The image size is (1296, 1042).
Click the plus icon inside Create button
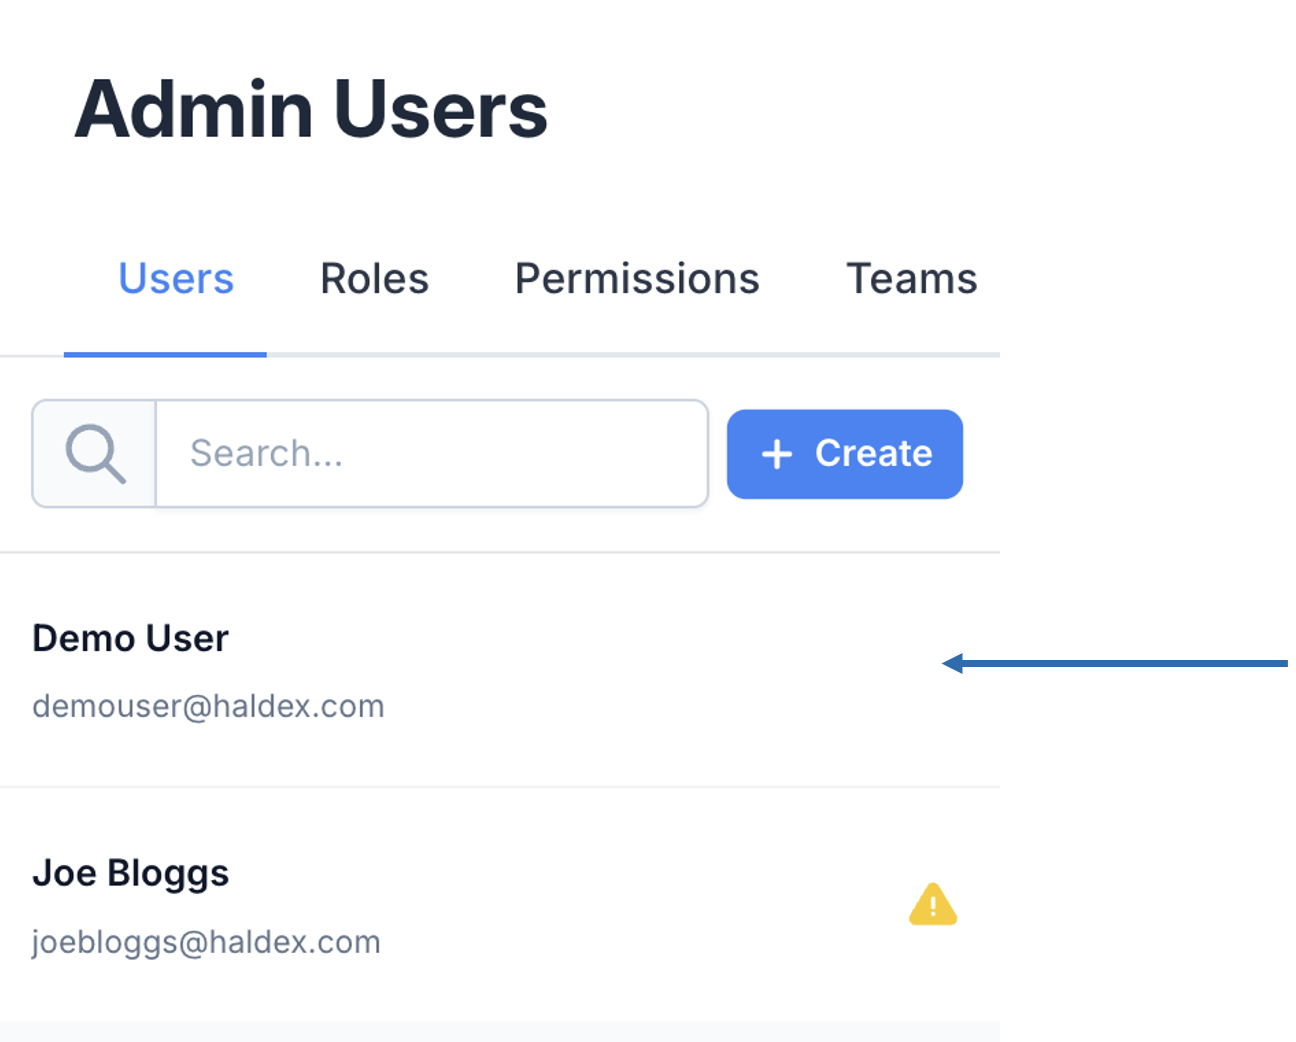pos(777,454)
